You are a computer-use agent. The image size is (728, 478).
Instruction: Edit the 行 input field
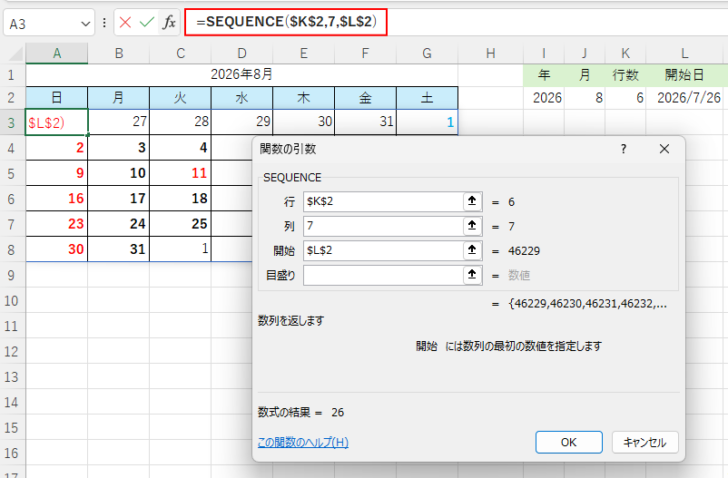click(x=383, y=201)
